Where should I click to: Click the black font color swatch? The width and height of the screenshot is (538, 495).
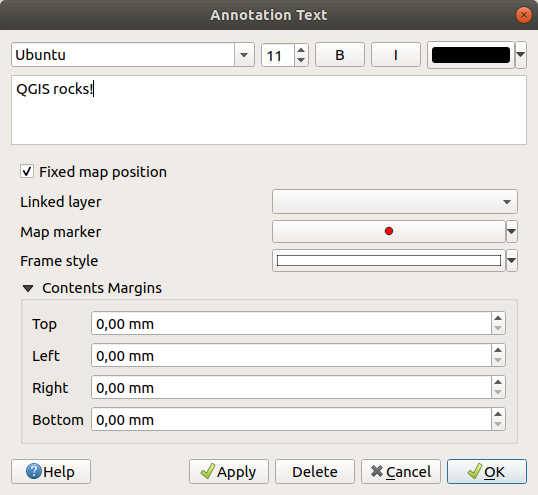tap(471, 55)
